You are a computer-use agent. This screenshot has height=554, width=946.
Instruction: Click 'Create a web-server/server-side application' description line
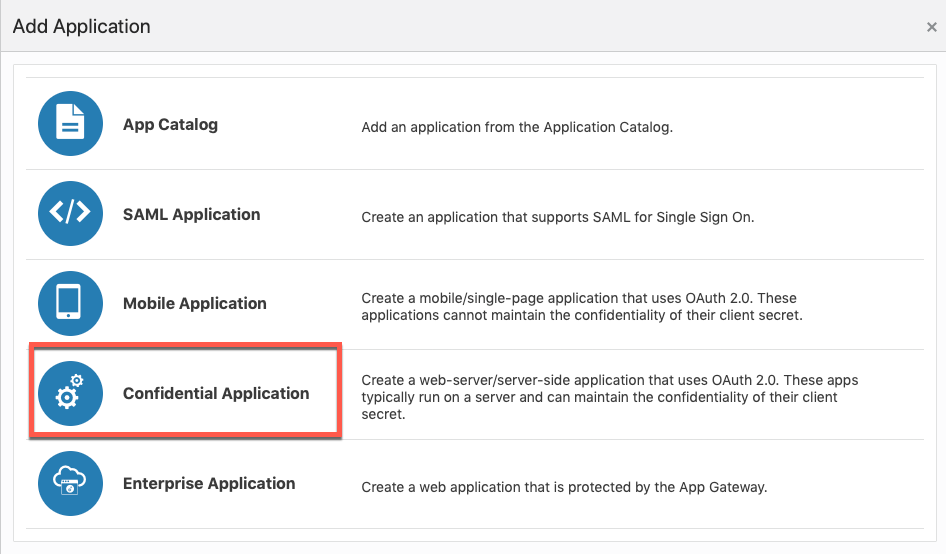(x=609, y=380)
